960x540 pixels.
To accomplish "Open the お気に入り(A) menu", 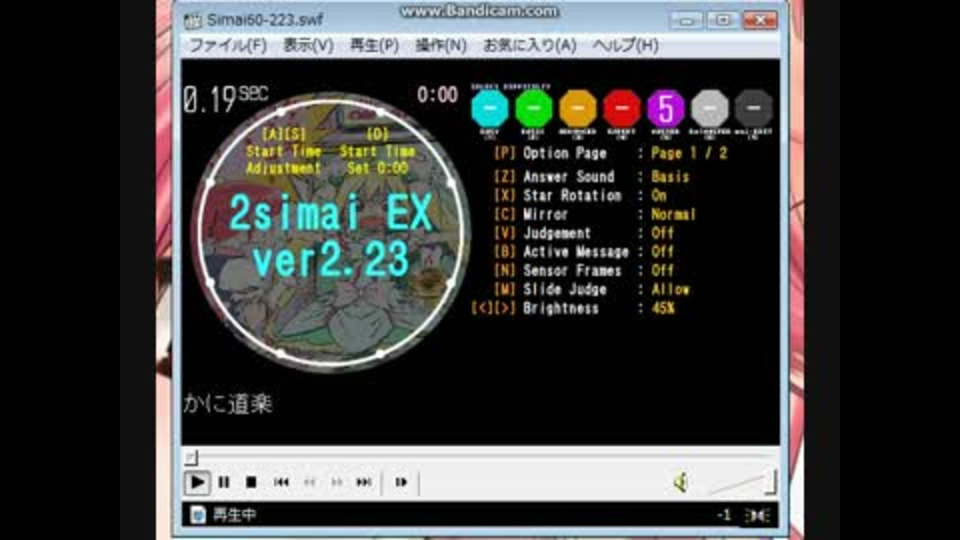I will pos(530,45).
